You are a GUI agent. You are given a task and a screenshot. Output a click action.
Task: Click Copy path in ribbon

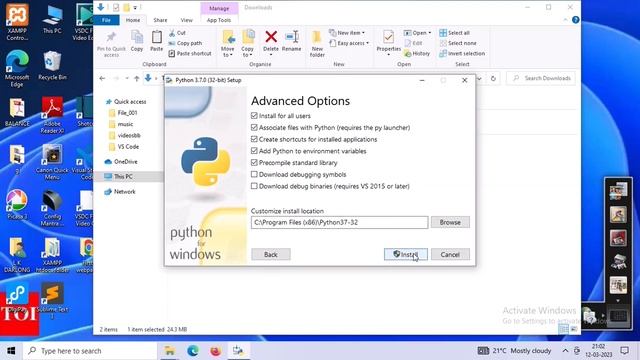(185, 43)
